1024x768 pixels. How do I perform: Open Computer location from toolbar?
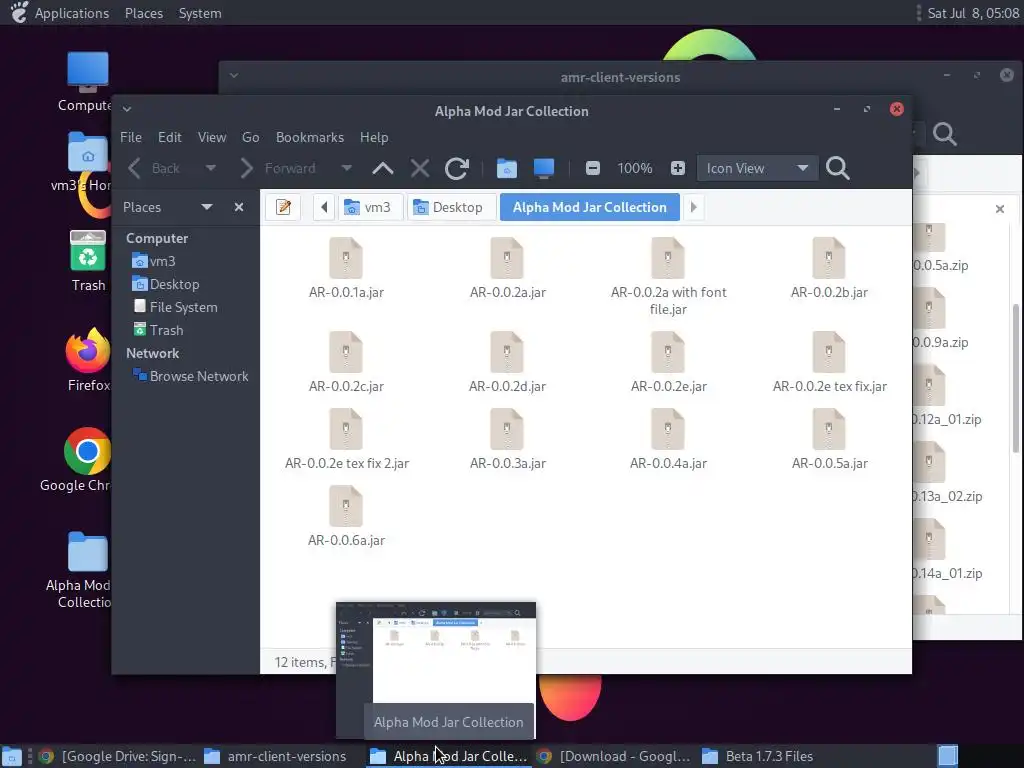click(544, 168)
